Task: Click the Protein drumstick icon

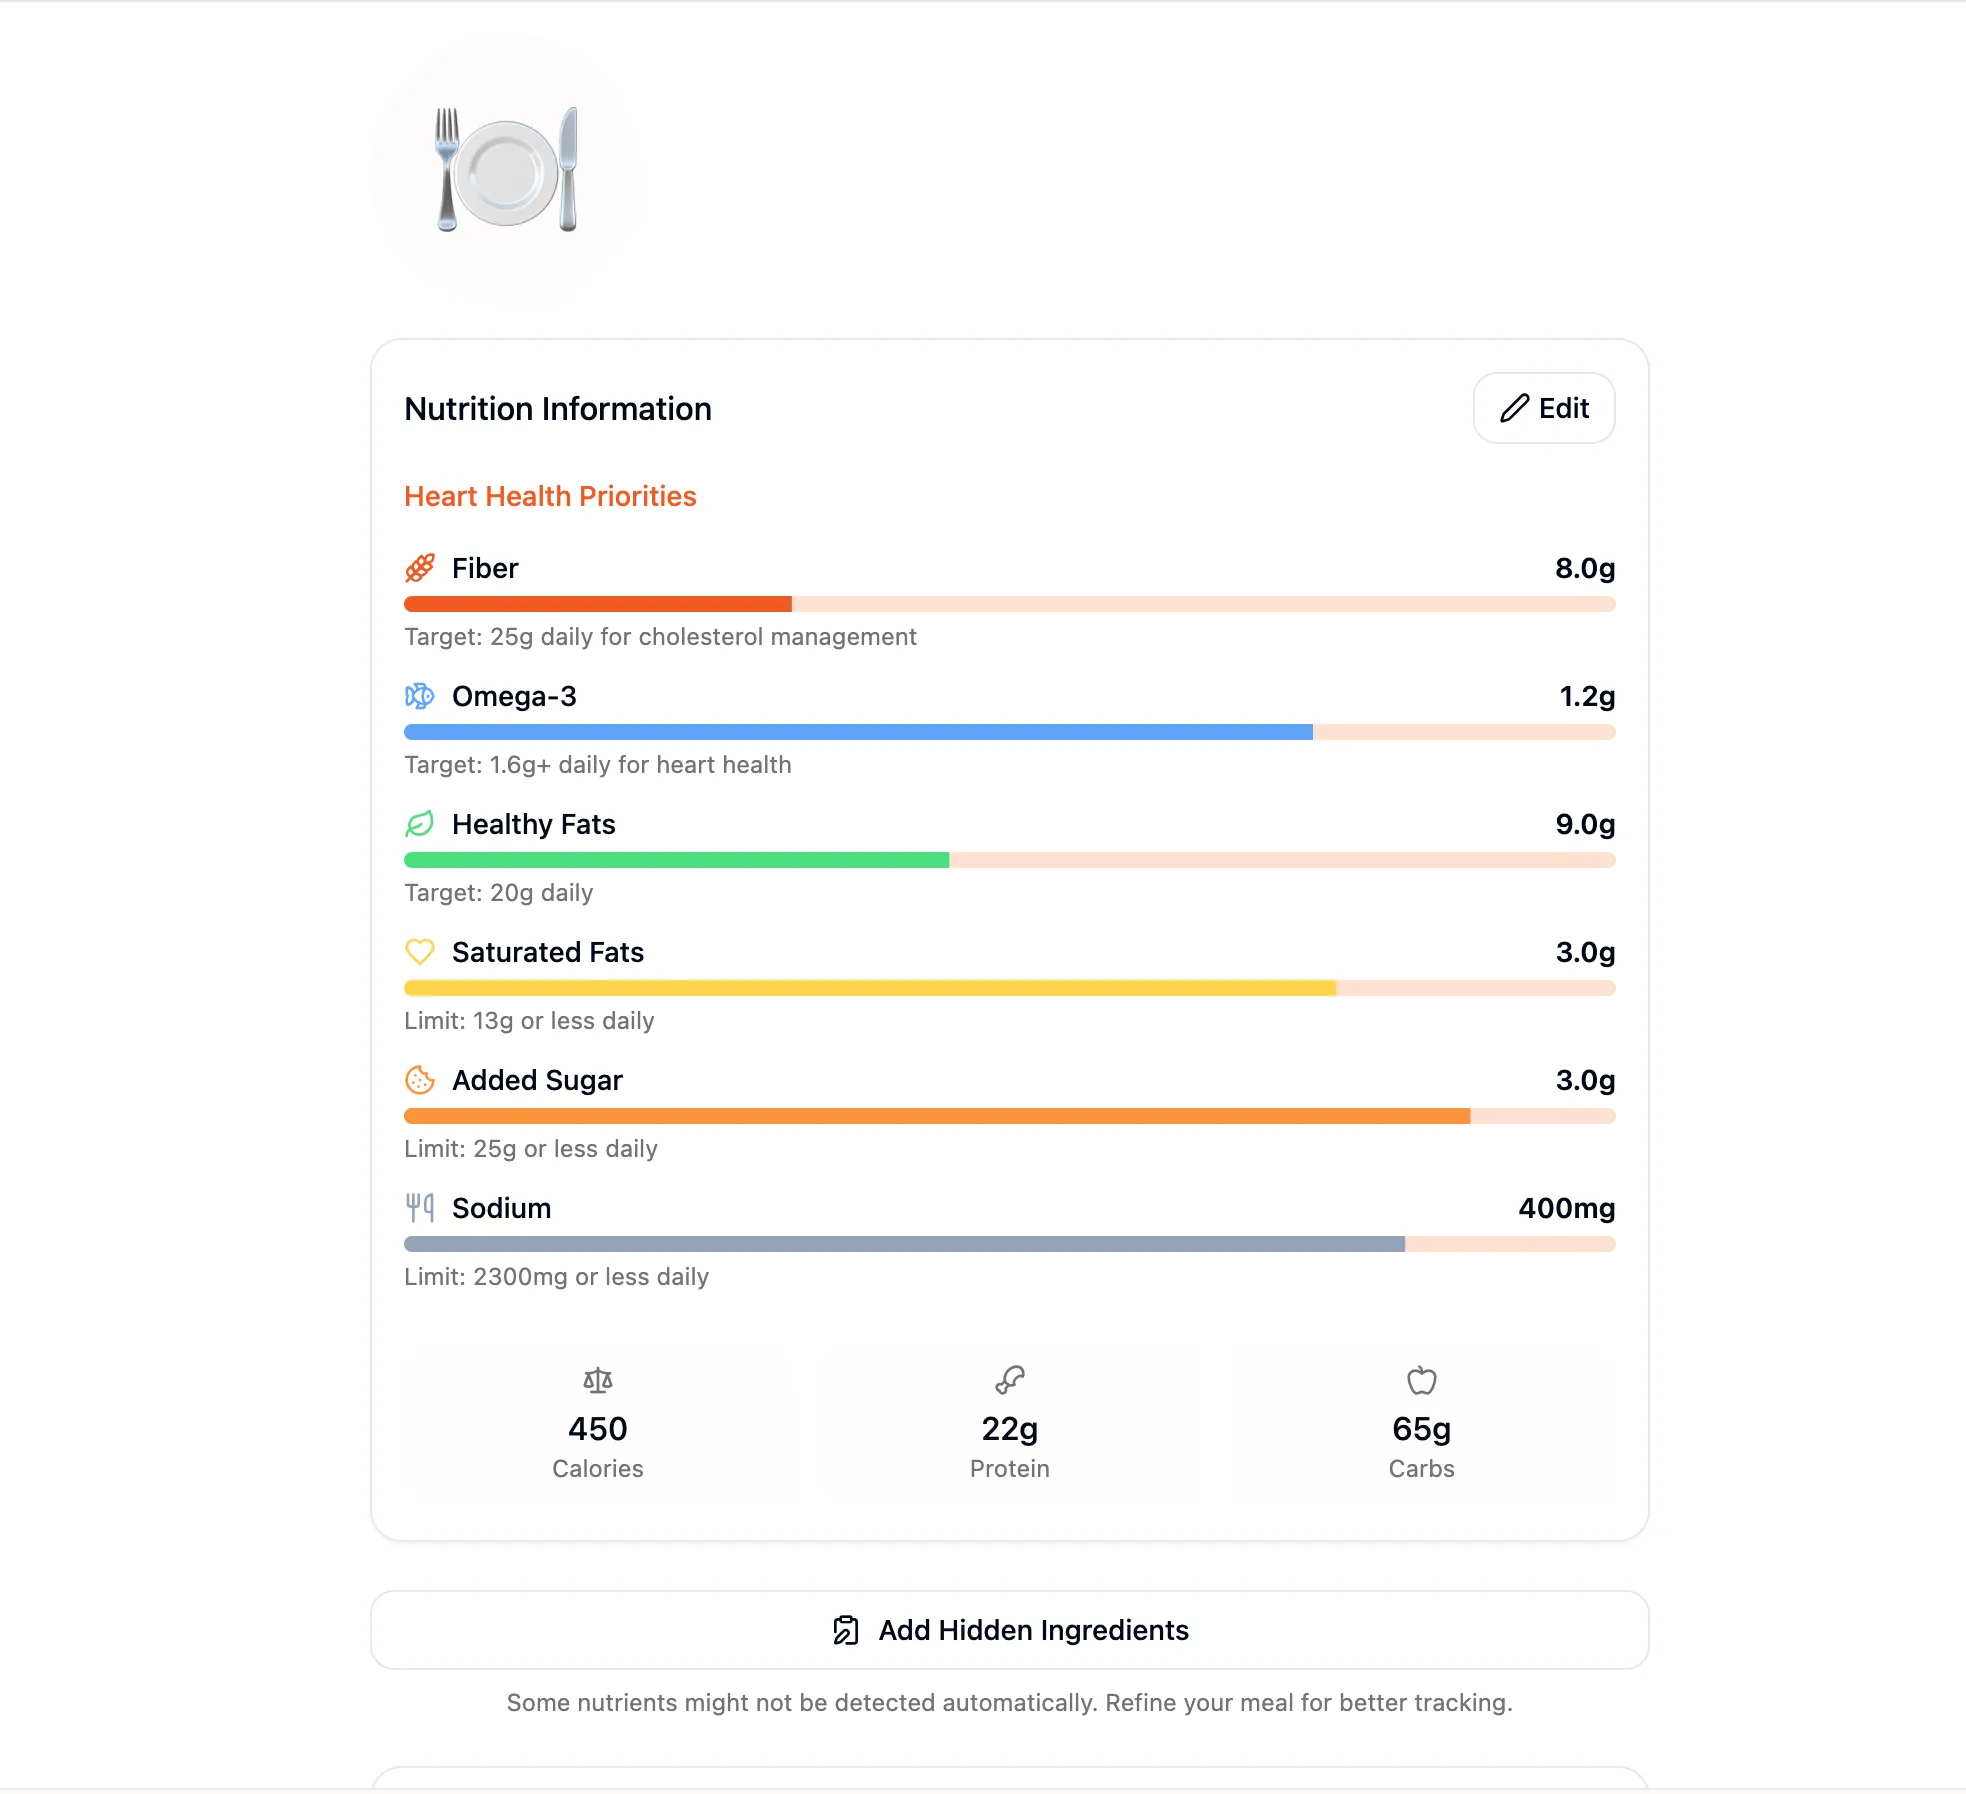Action: [x=1010, y=1381]
